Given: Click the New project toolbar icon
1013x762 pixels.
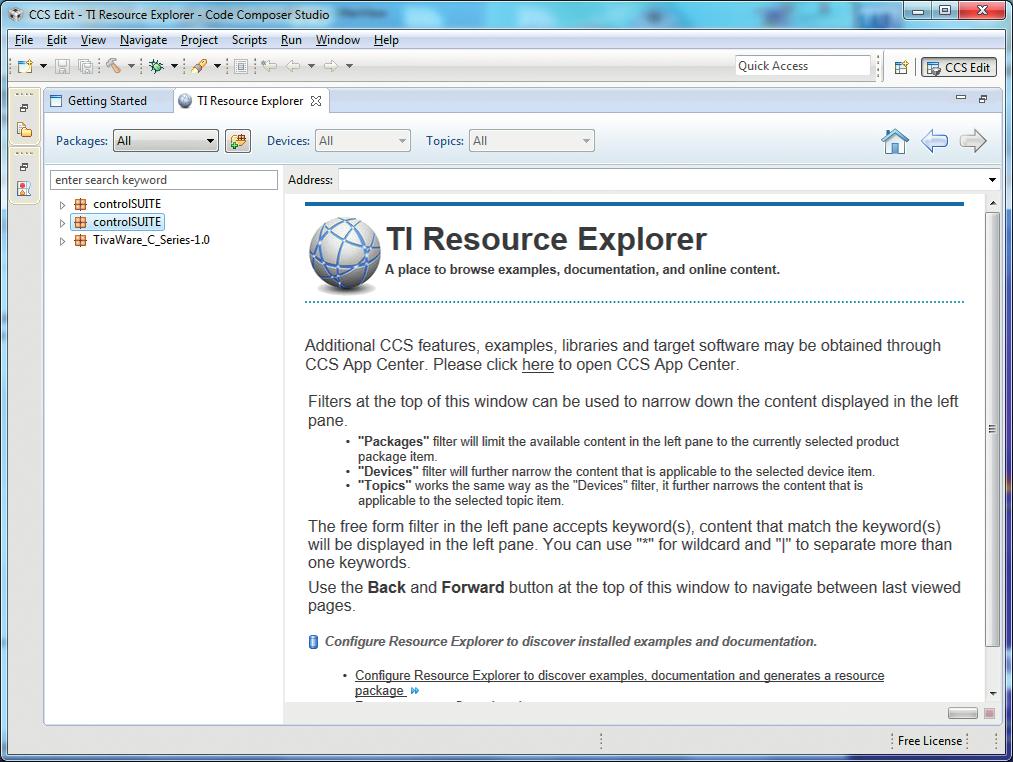Looking at the screenshot, I should (25, 66).
